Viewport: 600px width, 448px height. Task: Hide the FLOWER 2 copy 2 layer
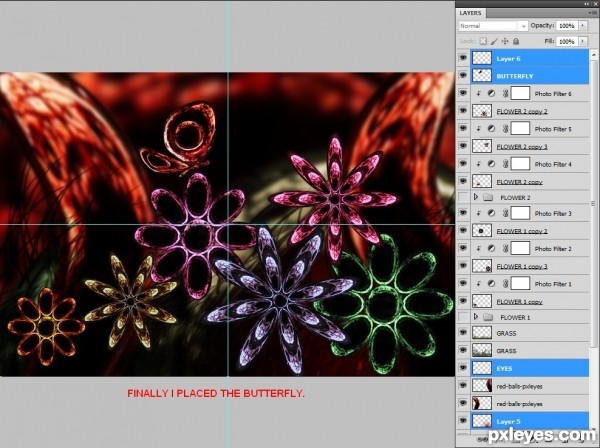(x=463, y=111)
